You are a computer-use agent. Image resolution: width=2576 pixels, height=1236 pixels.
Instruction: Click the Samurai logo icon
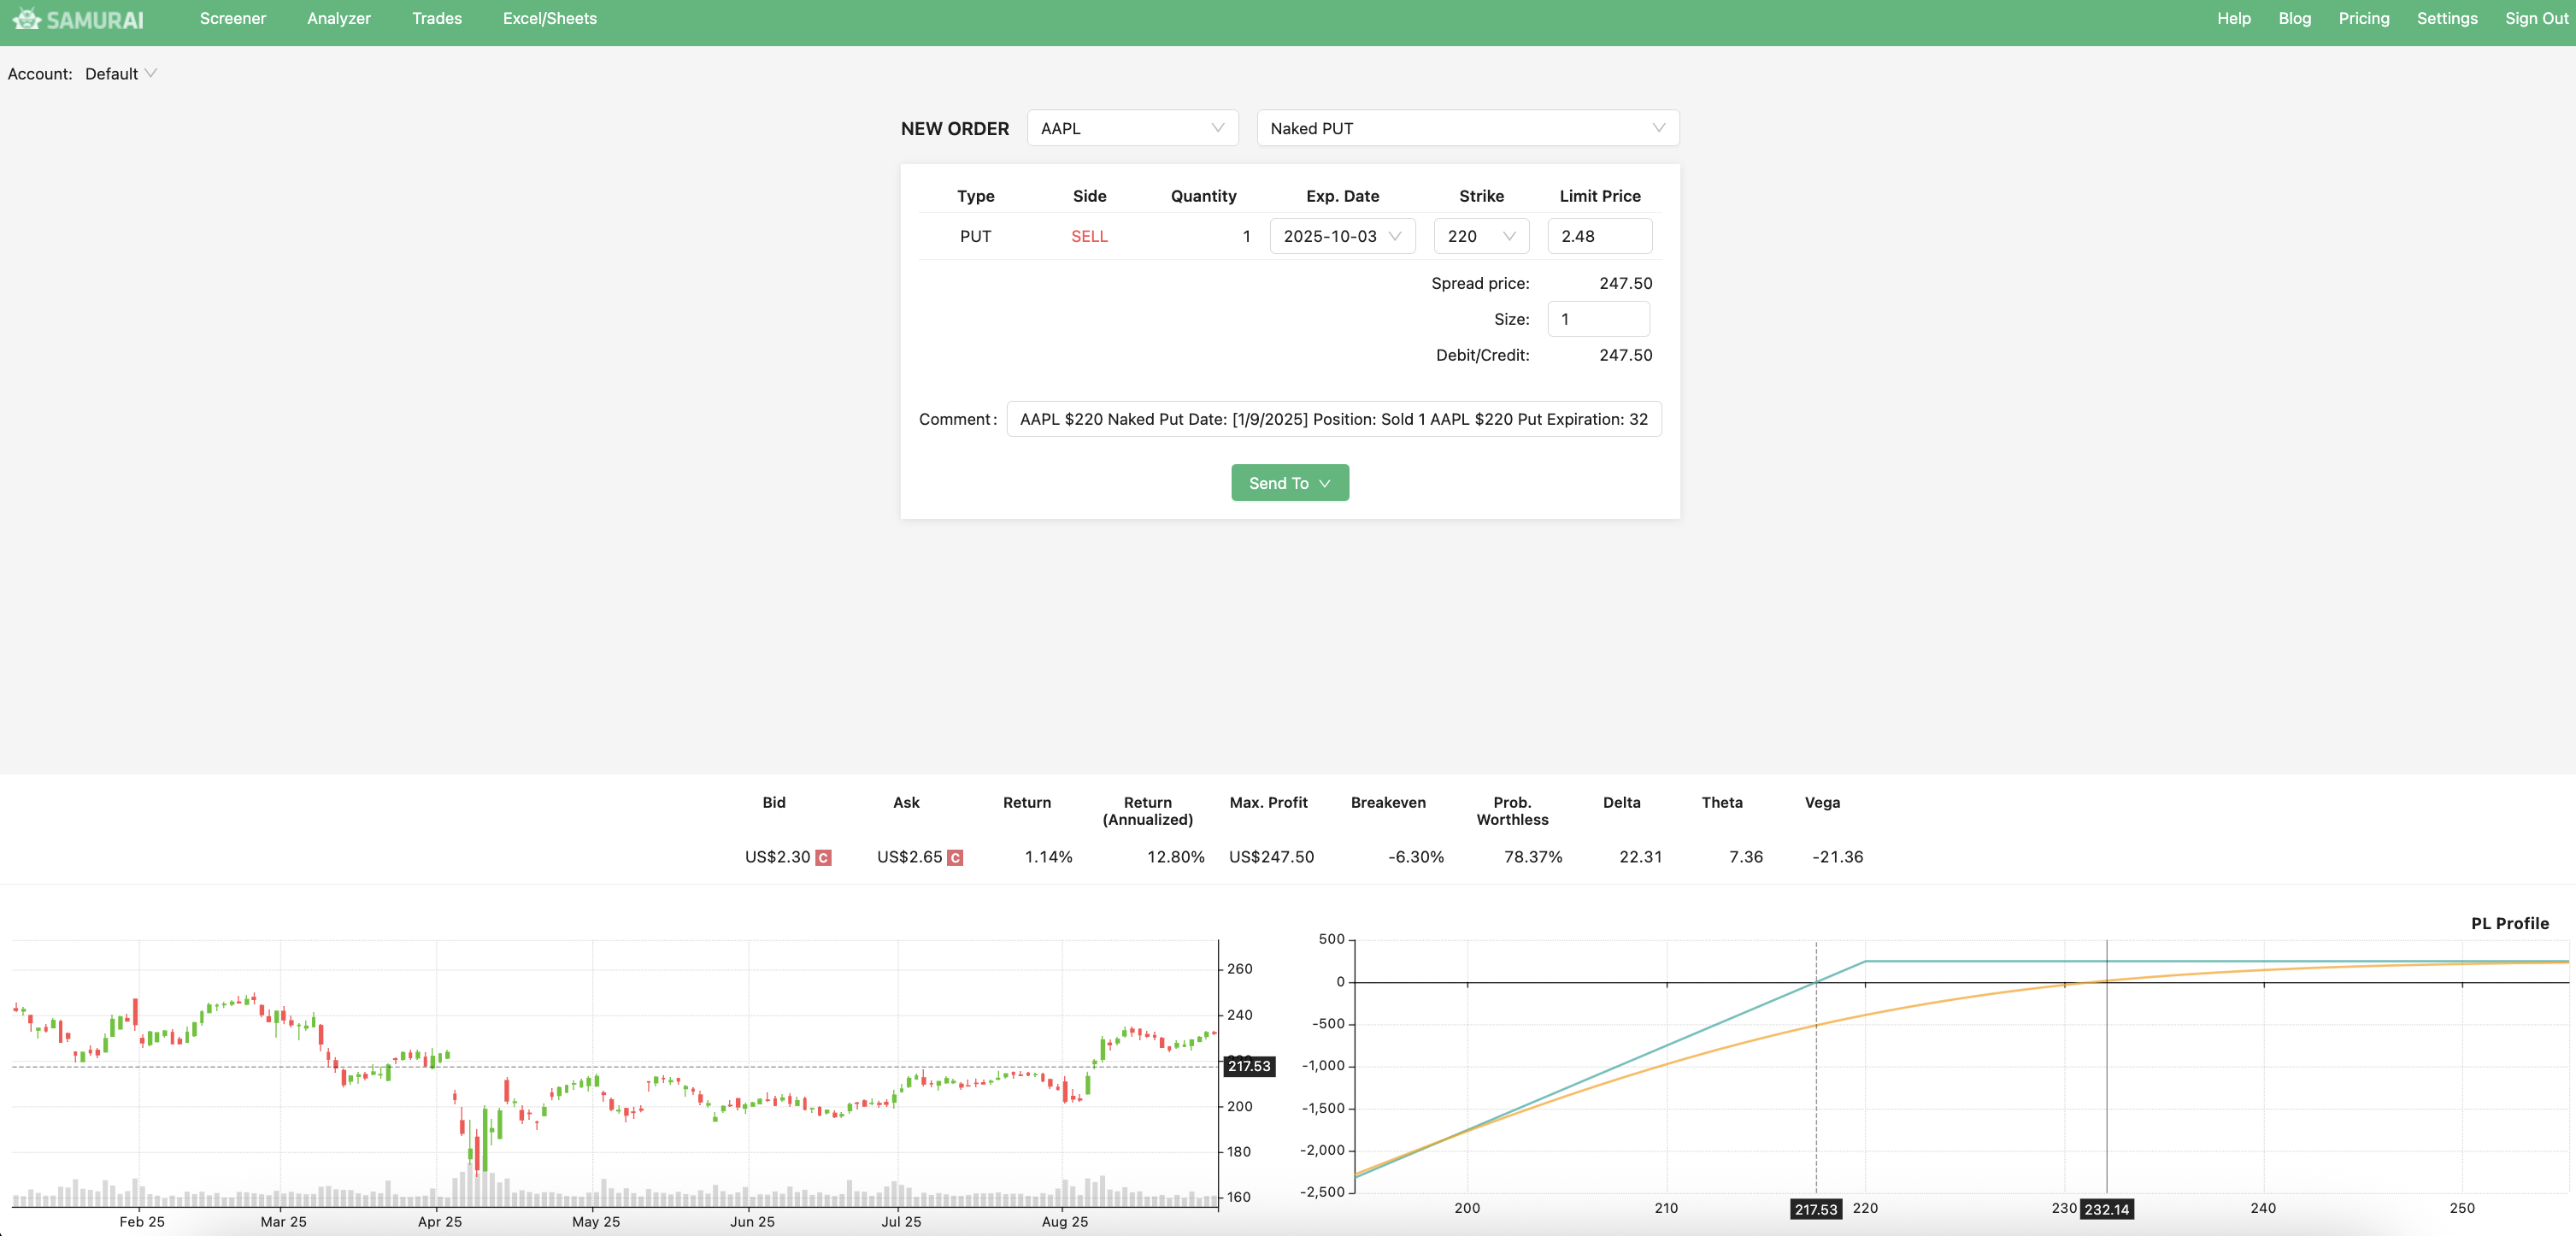[x=27, y=19]
